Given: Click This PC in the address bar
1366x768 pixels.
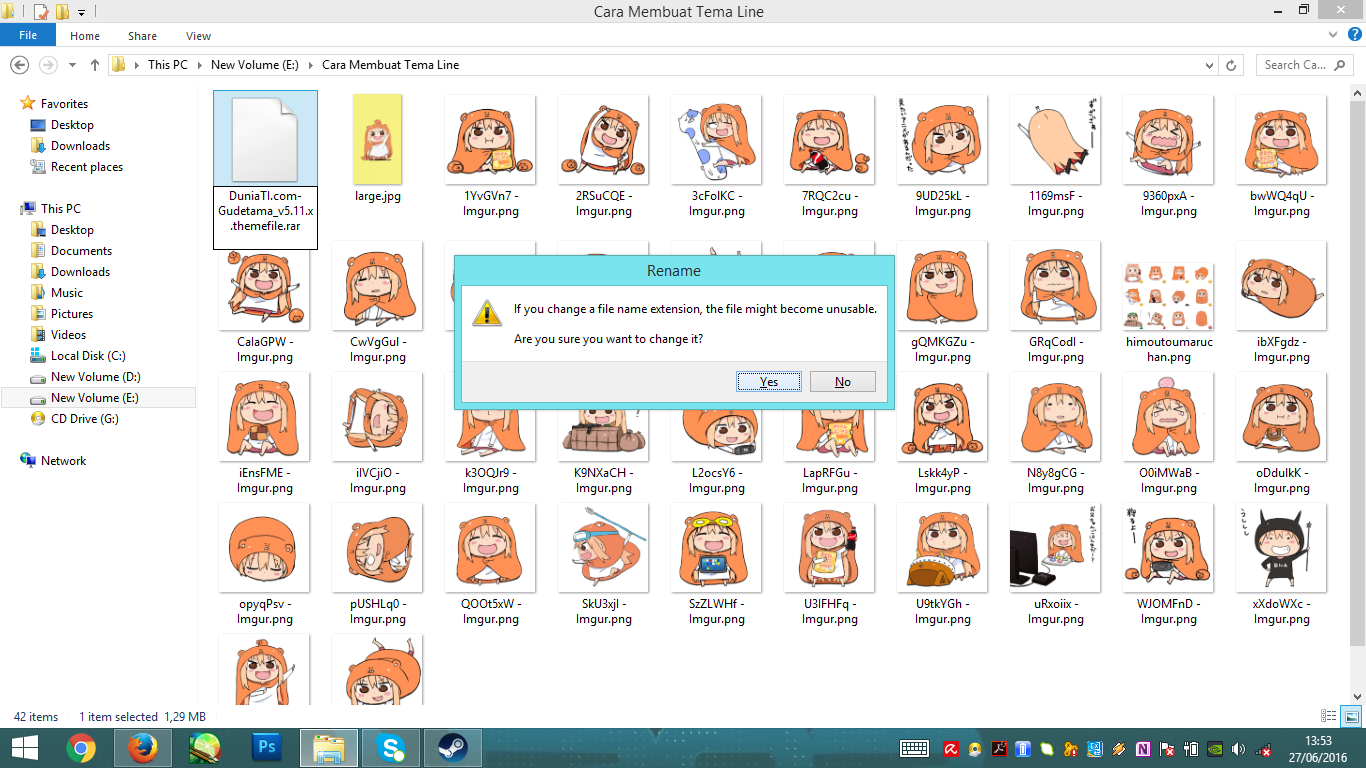Looking at the screenshot, I should tap(167, 64).
